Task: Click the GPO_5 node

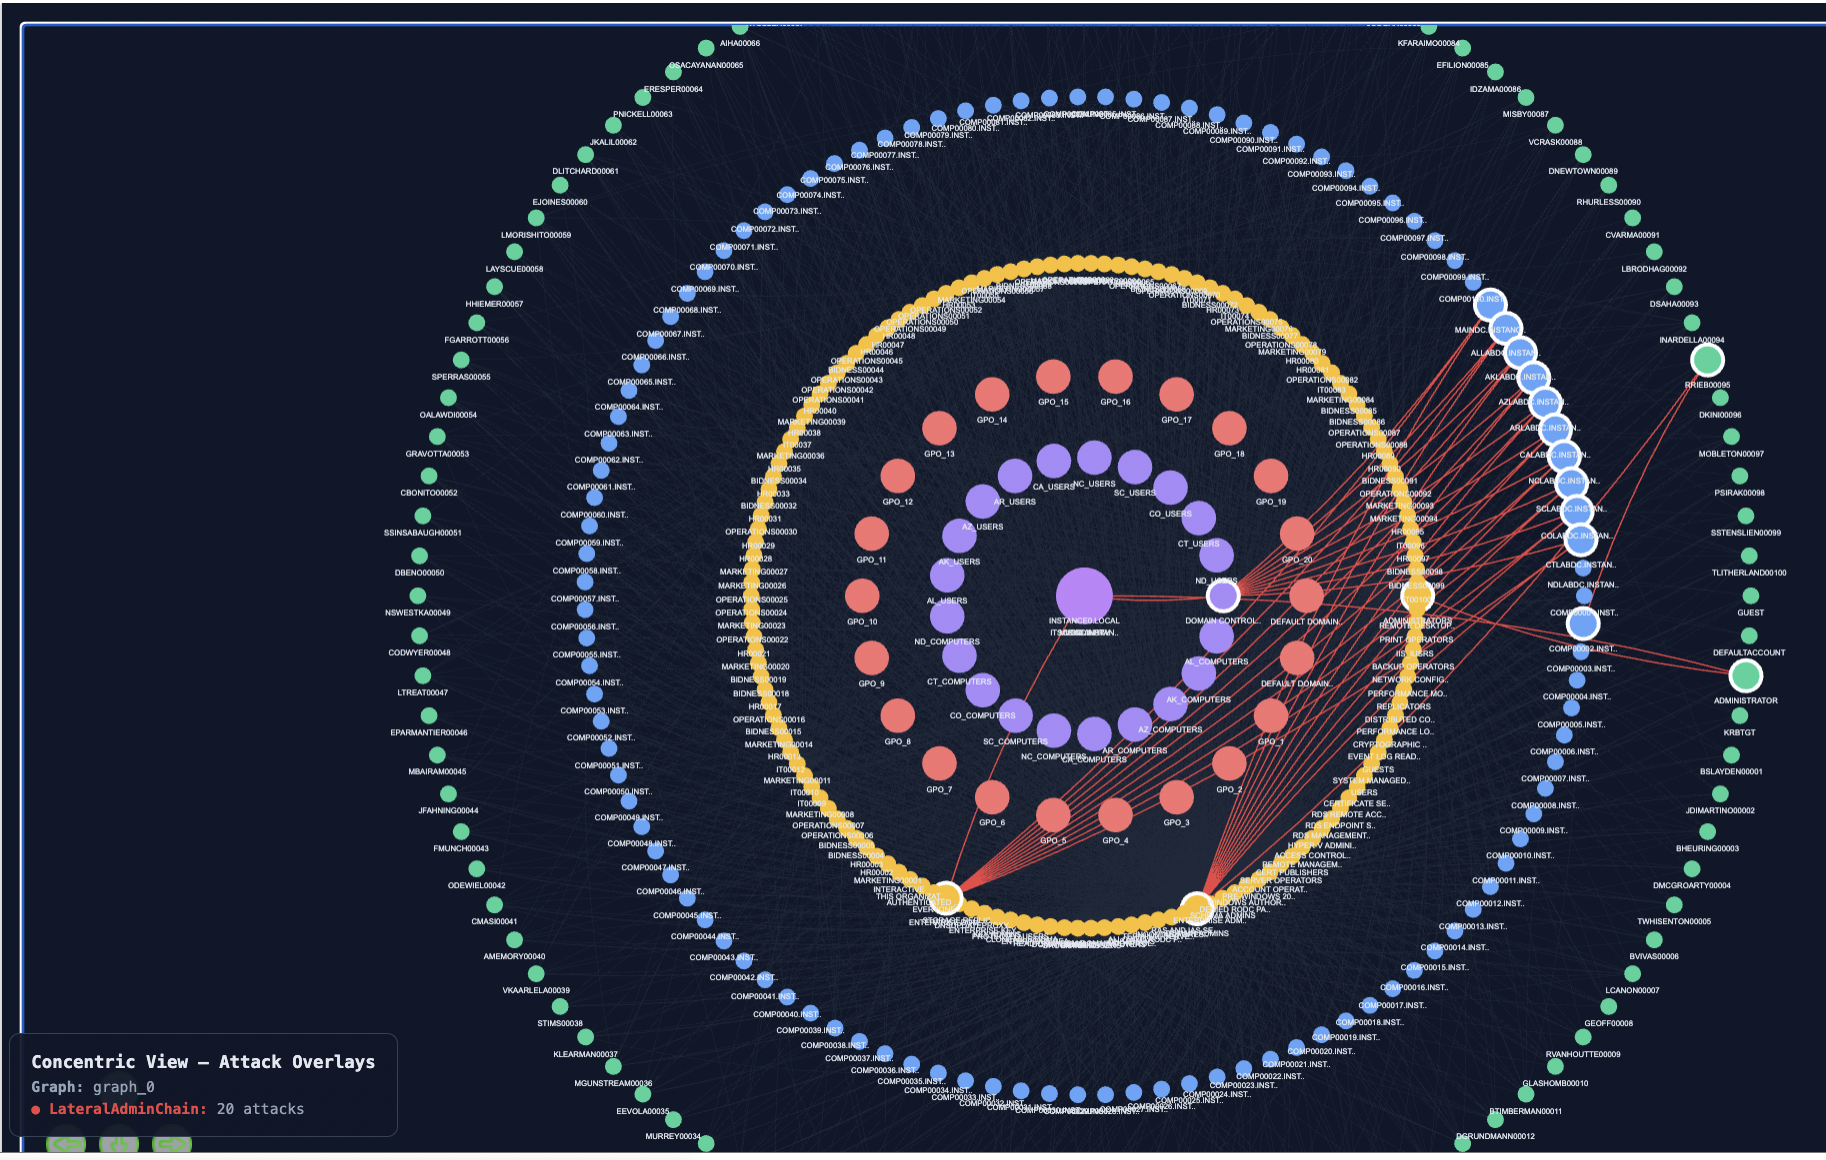Action: (1053, 816)
